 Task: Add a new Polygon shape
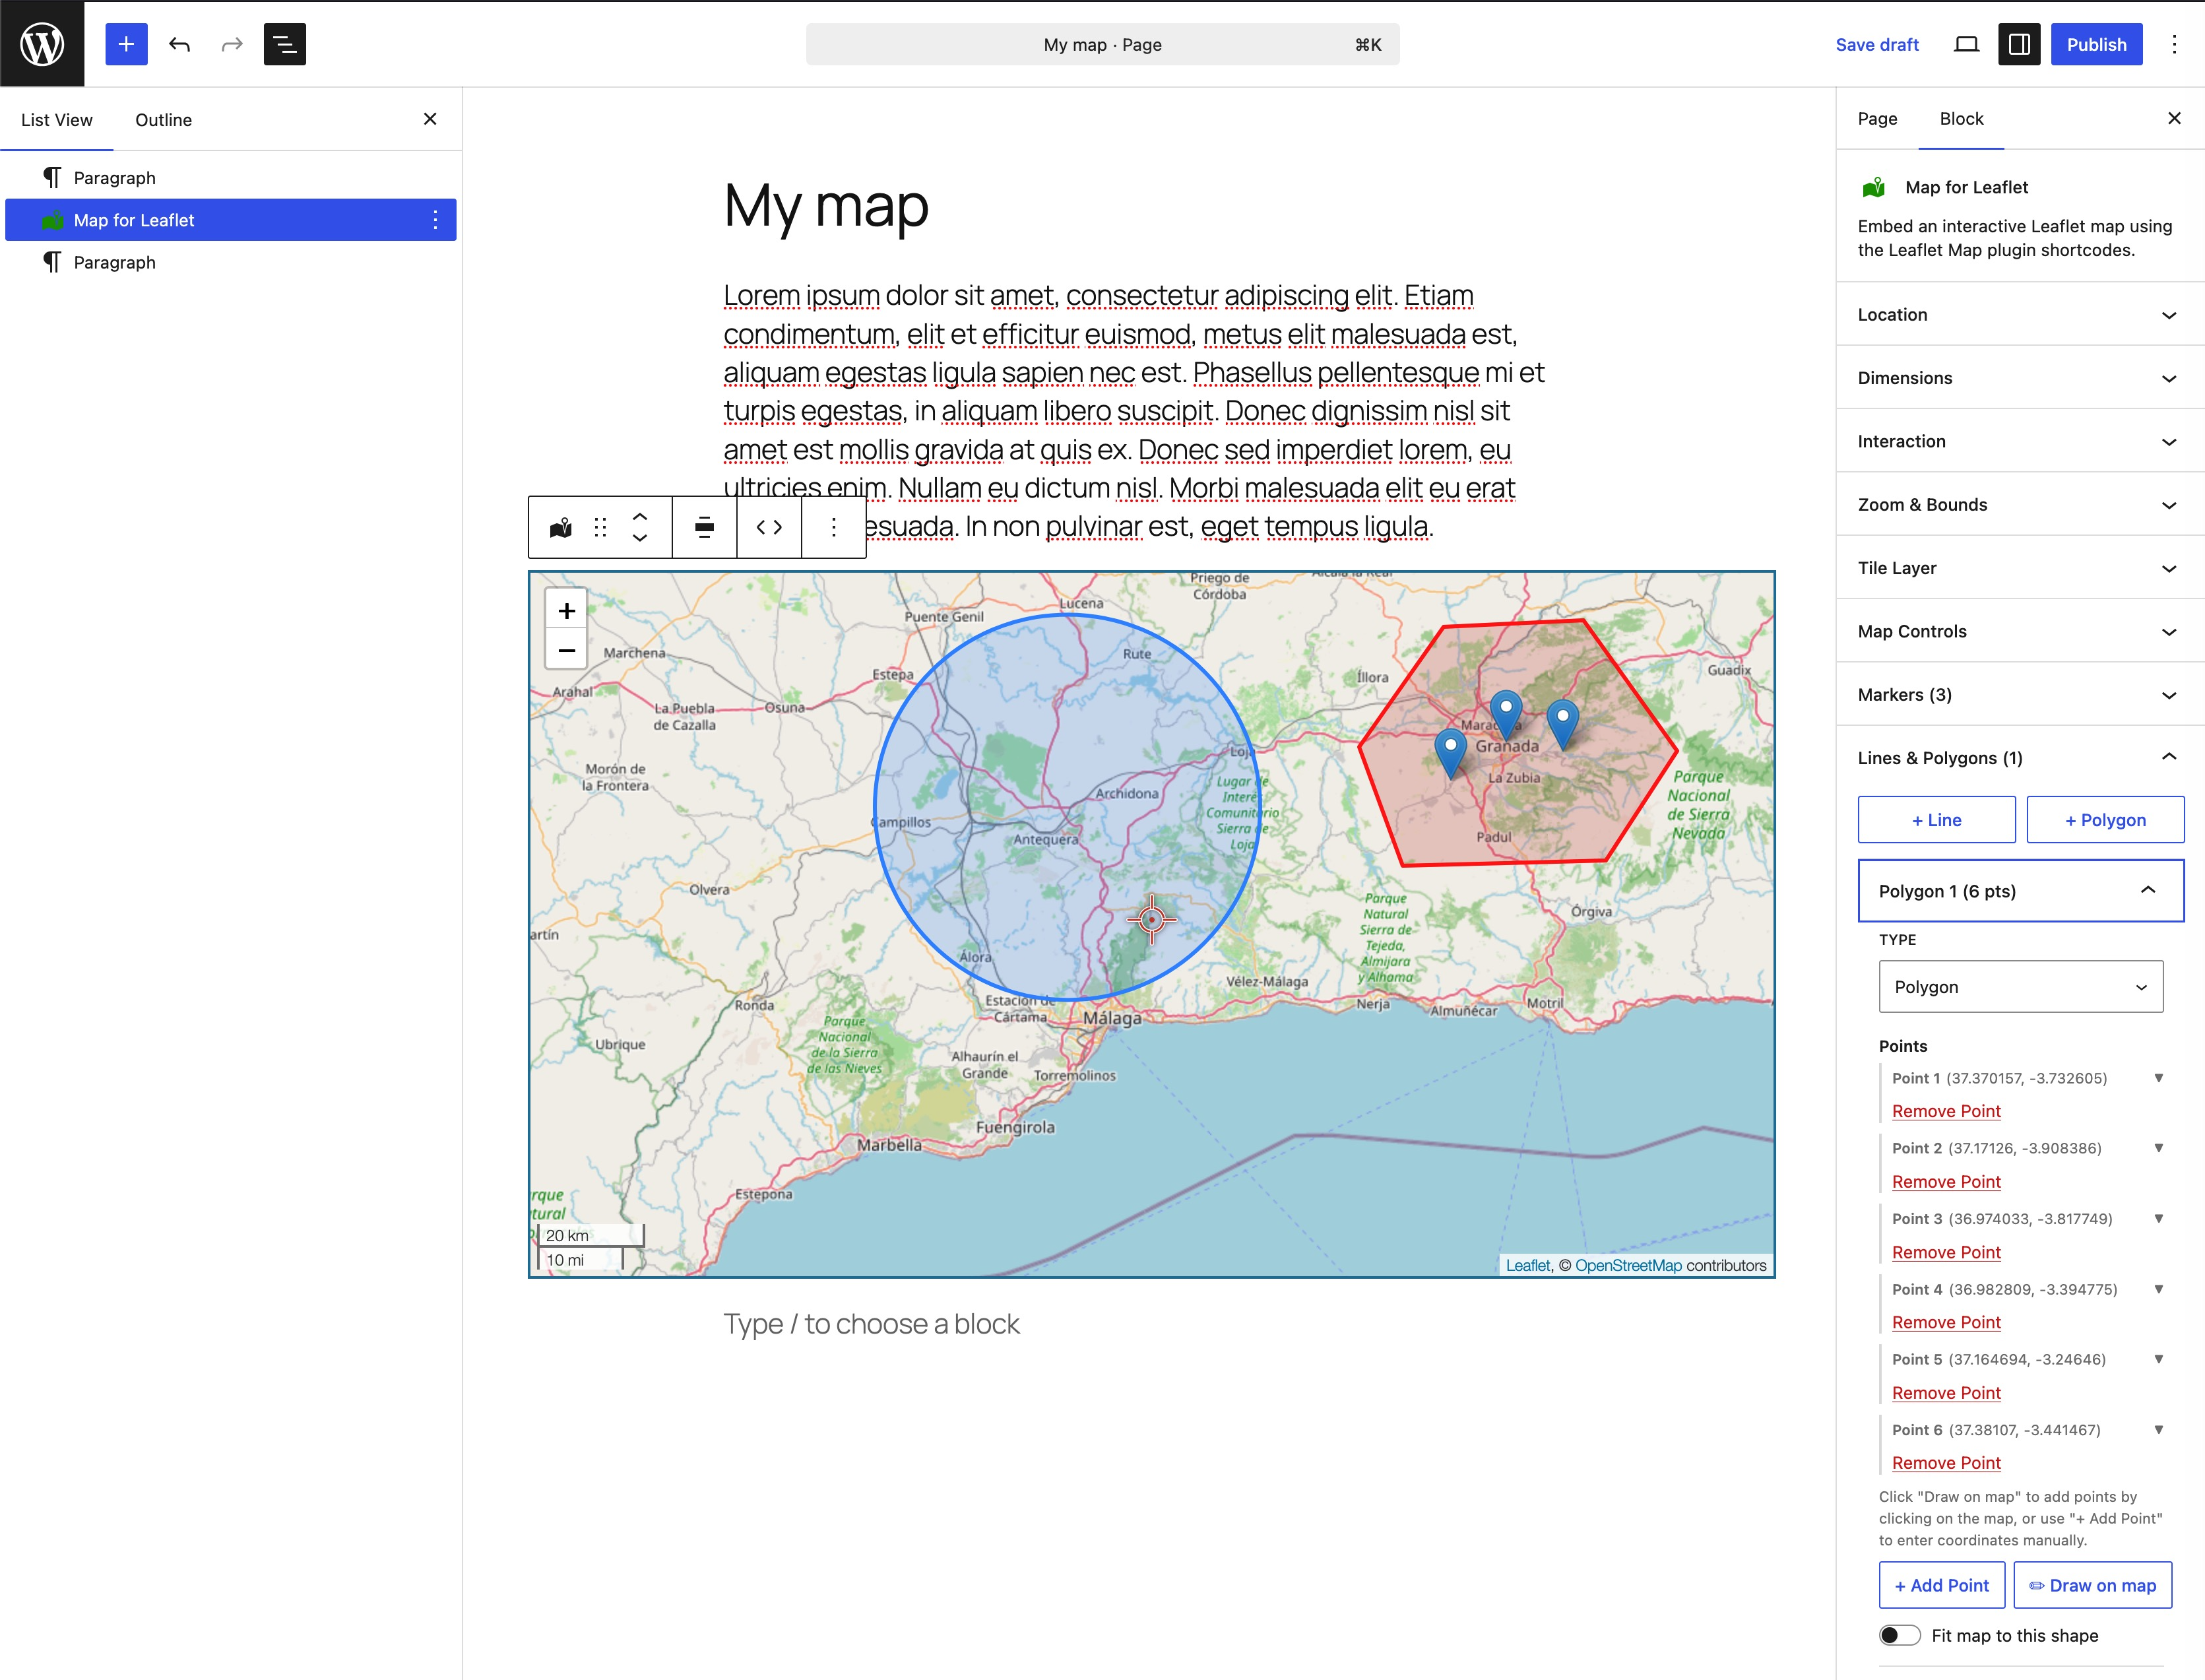(x=2105, y=820)
